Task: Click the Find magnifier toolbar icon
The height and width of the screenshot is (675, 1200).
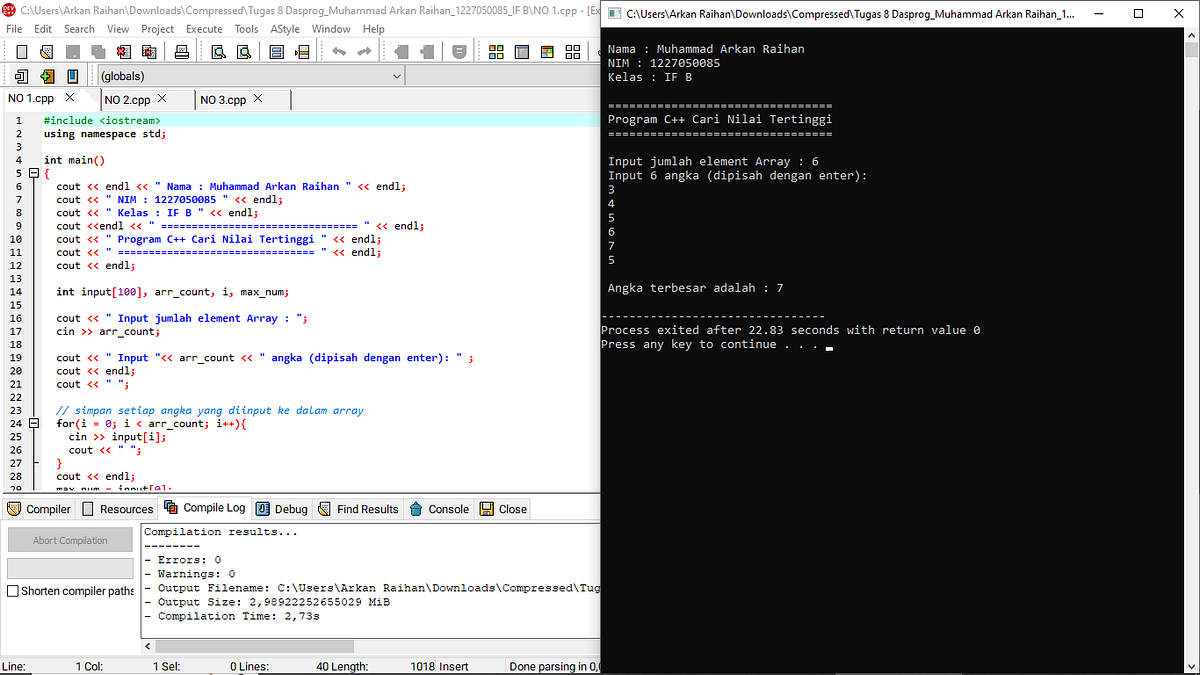Action: [x=218, y=51]
